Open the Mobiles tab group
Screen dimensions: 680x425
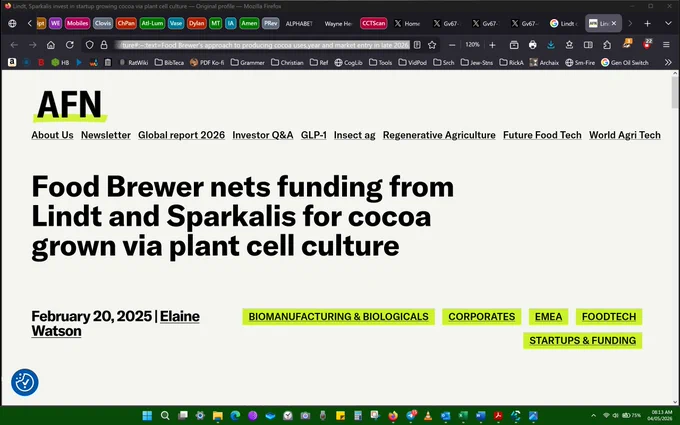77,23
